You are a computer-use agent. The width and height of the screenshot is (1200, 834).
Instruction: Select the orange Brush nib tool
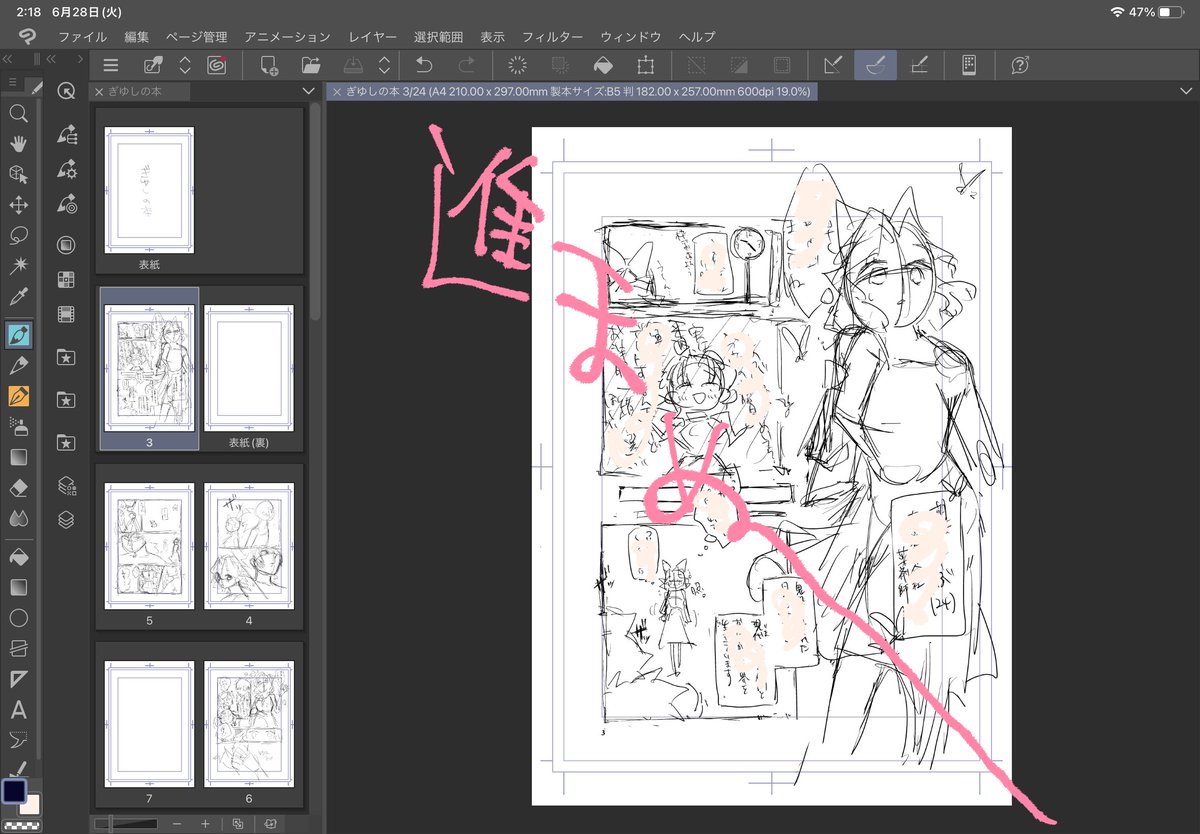18,396
